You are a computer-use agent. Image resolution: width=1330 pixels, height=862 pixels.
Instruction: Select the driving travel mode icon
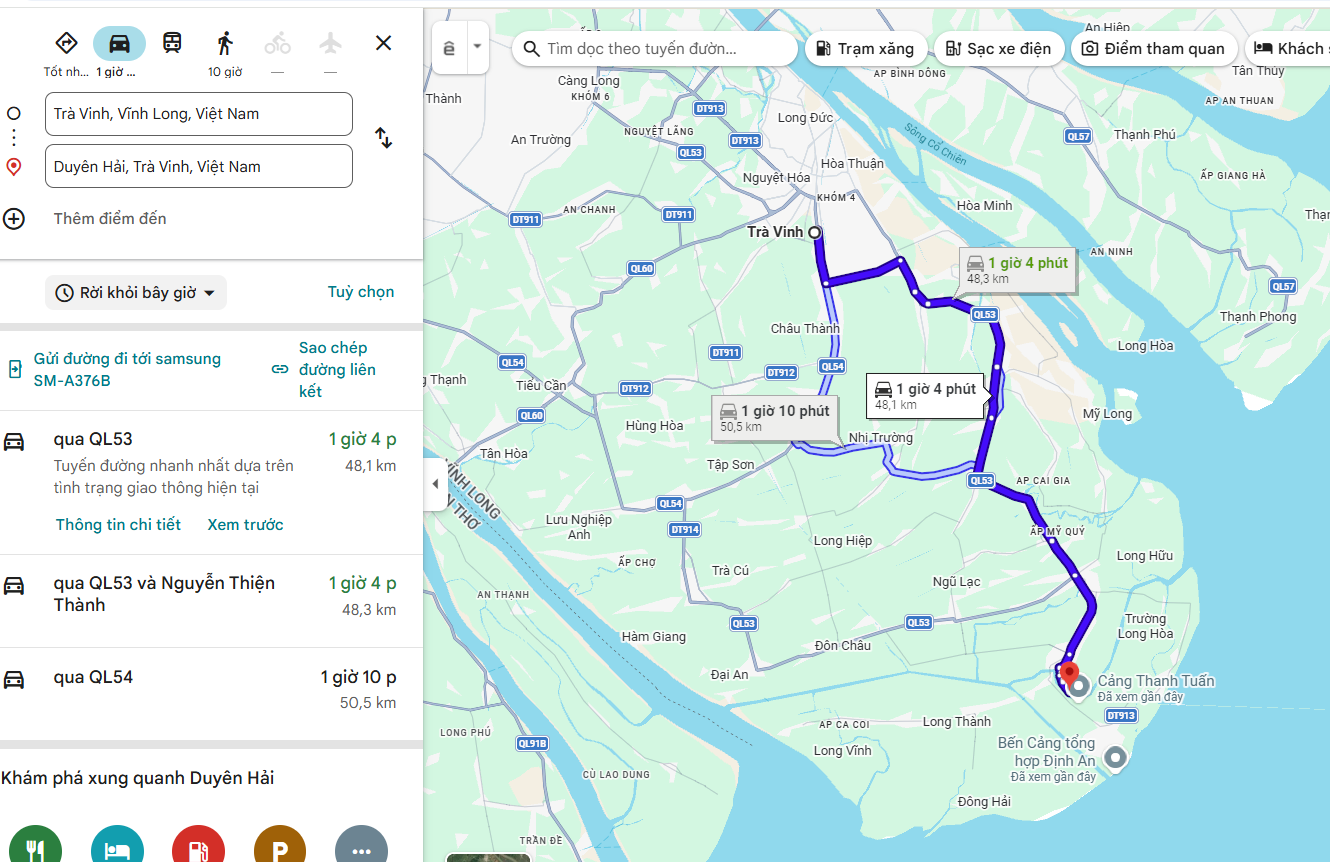point(119,43)
